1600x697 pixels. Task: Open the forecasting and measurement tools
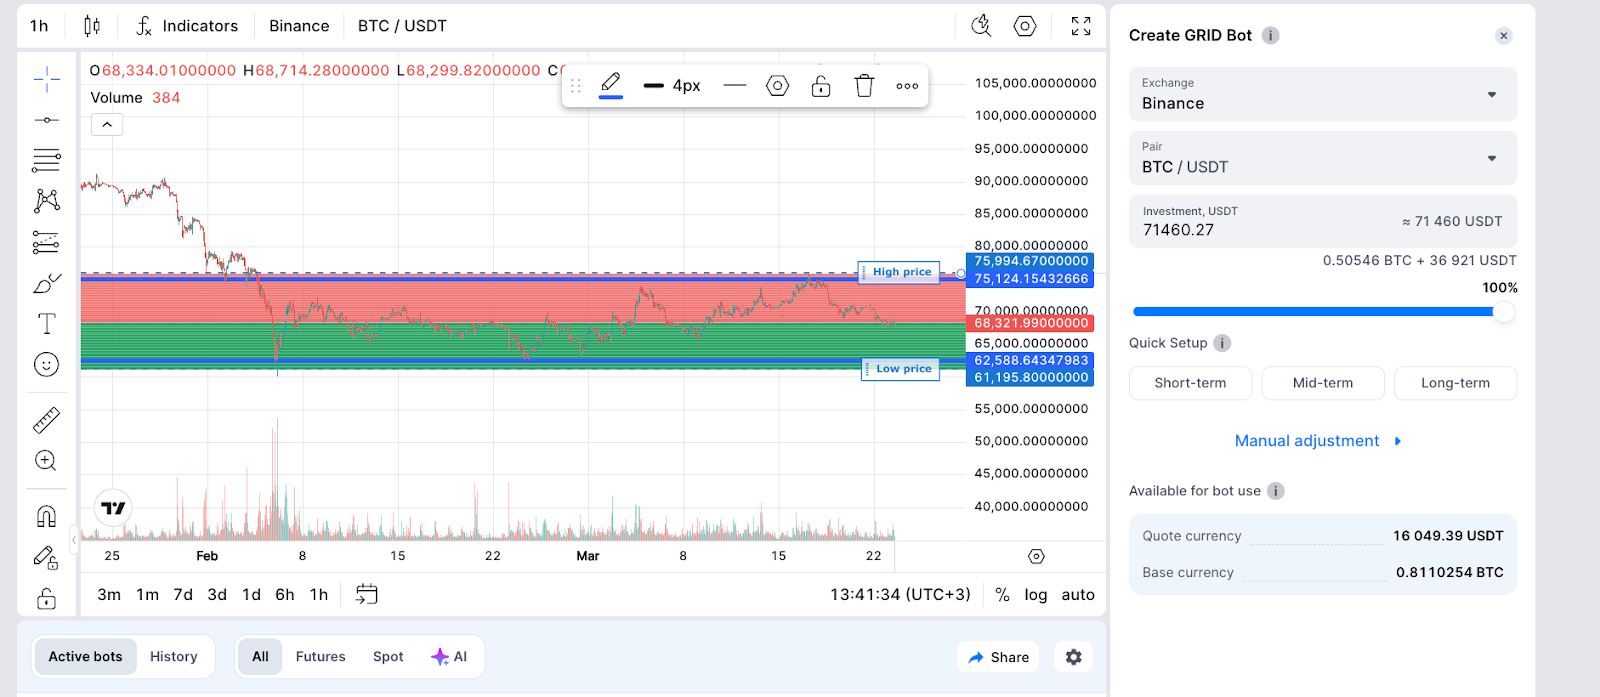click(x=46, y=242)
